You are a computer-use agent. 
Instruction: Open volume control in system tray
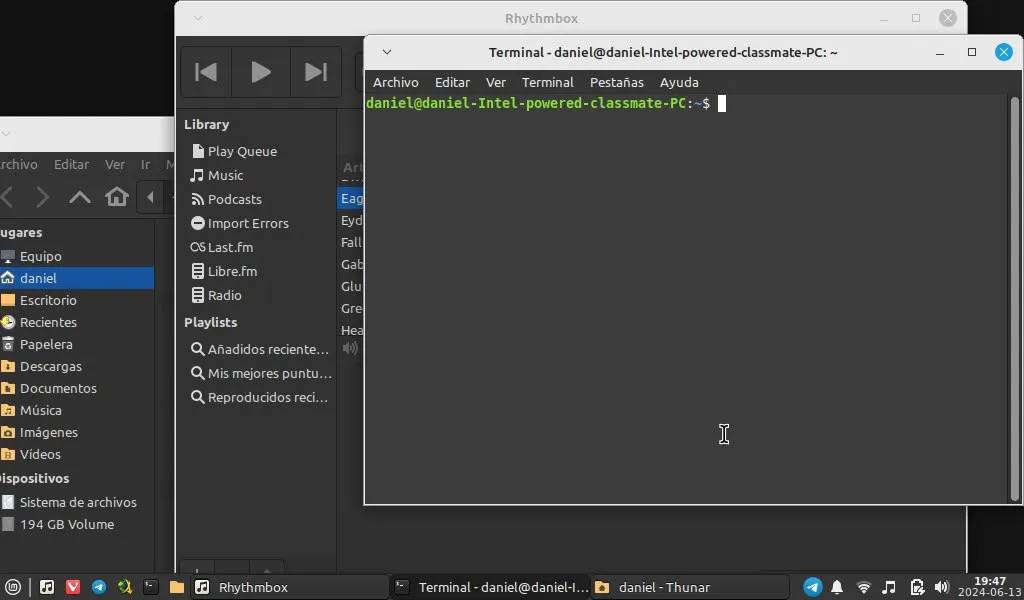[x=941, y=587]
